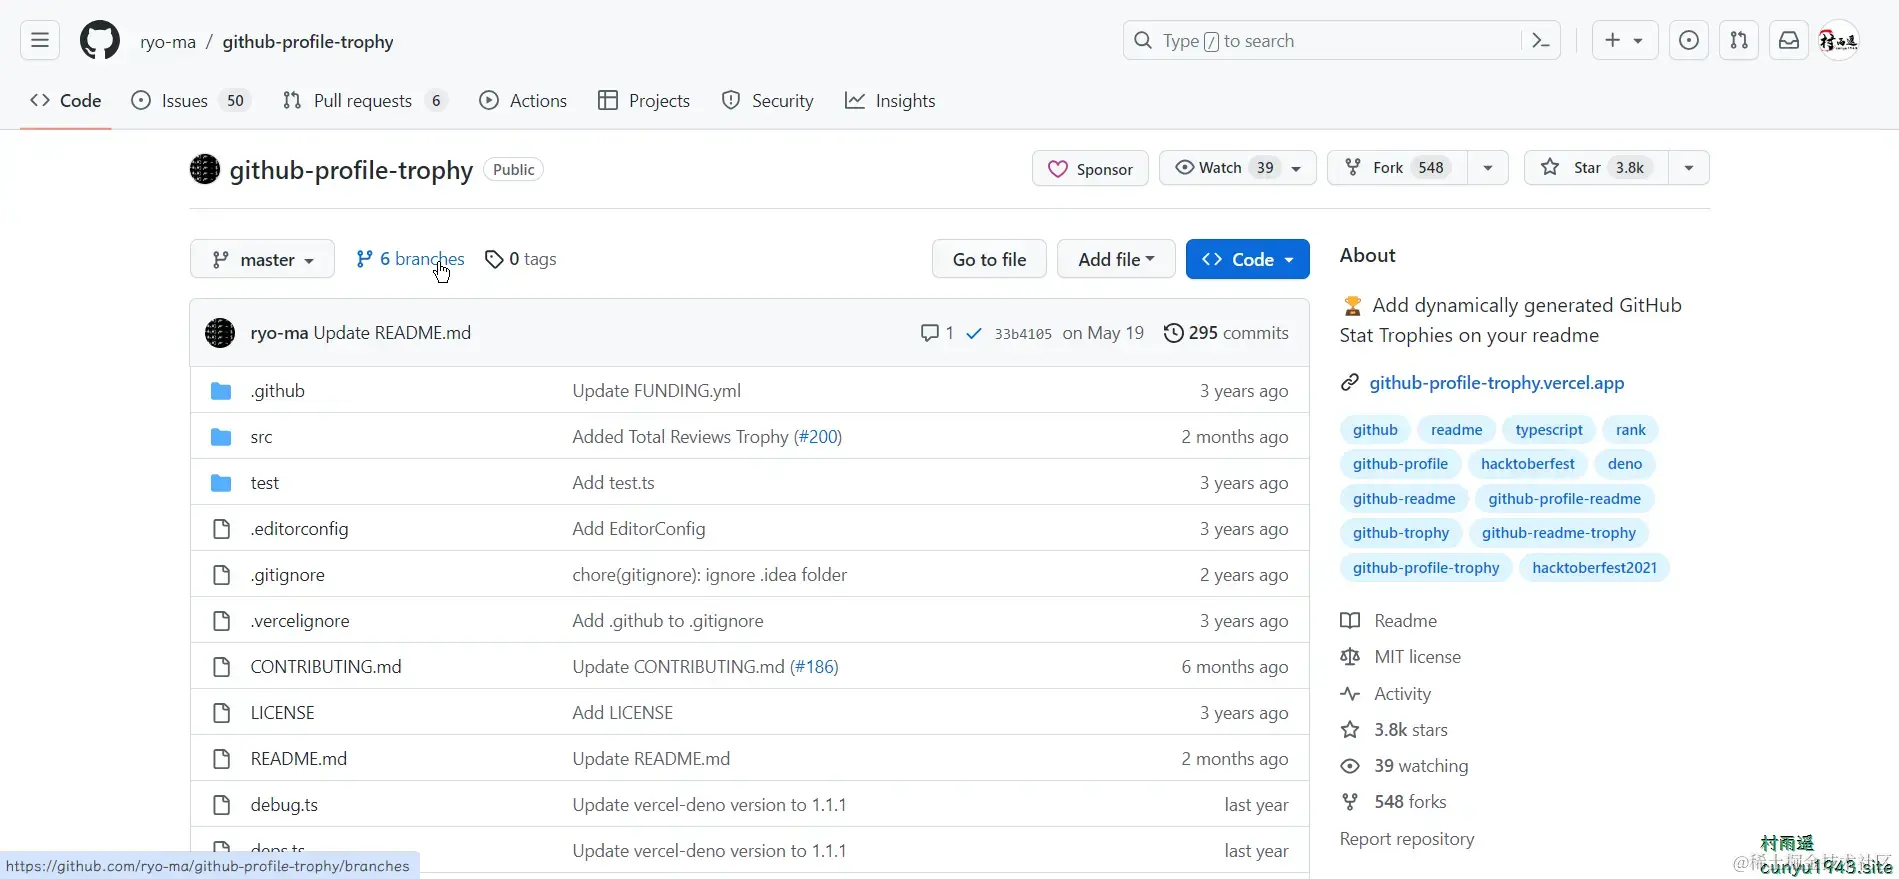
Task: Click the Go to file button
Action: pos(989,260)
